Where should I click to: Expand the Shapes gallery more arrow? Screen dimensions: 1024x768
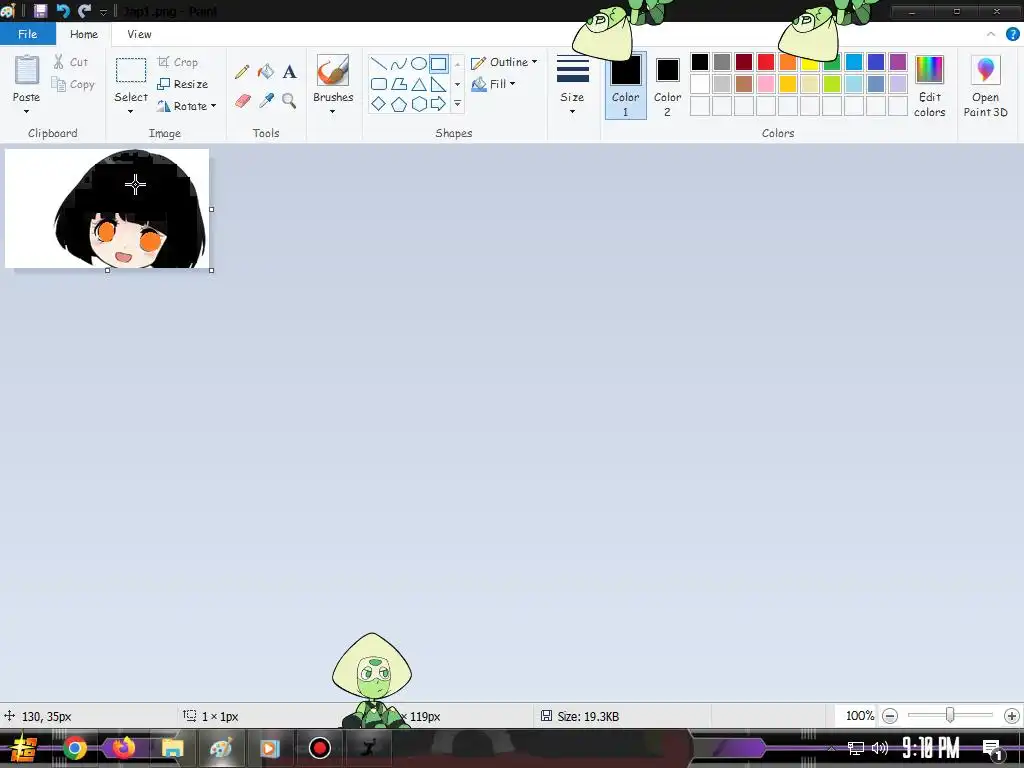[x=457, y=104]
